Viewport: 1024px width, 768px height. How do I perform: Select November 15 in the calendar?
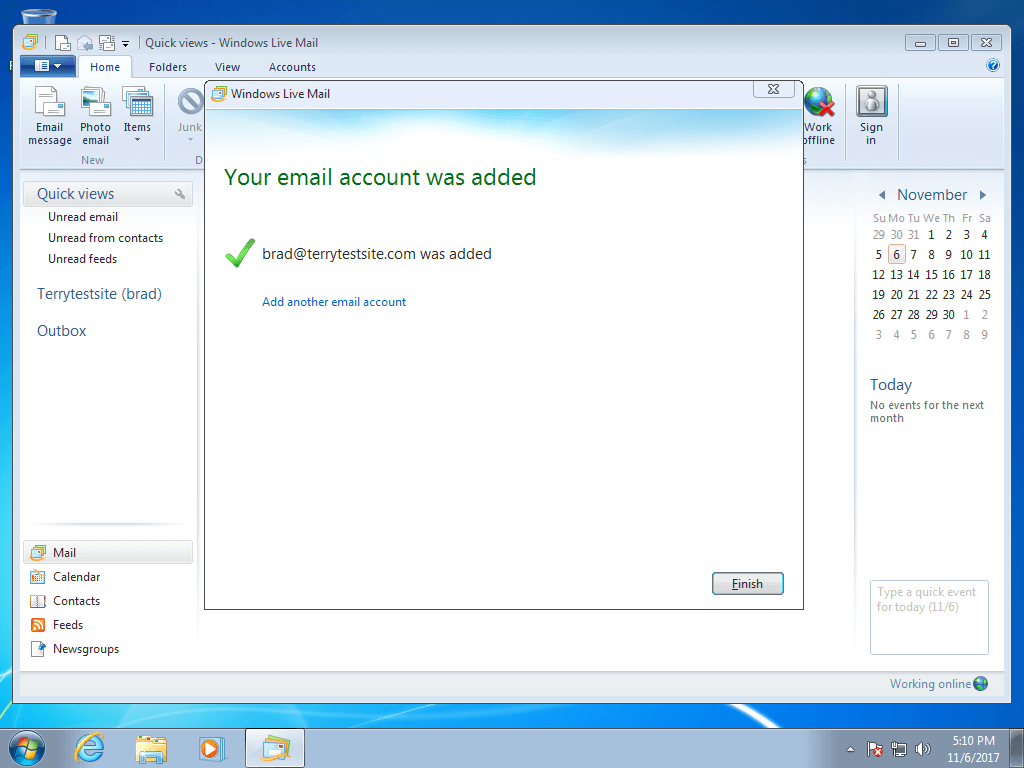click(x=931, y=275)
